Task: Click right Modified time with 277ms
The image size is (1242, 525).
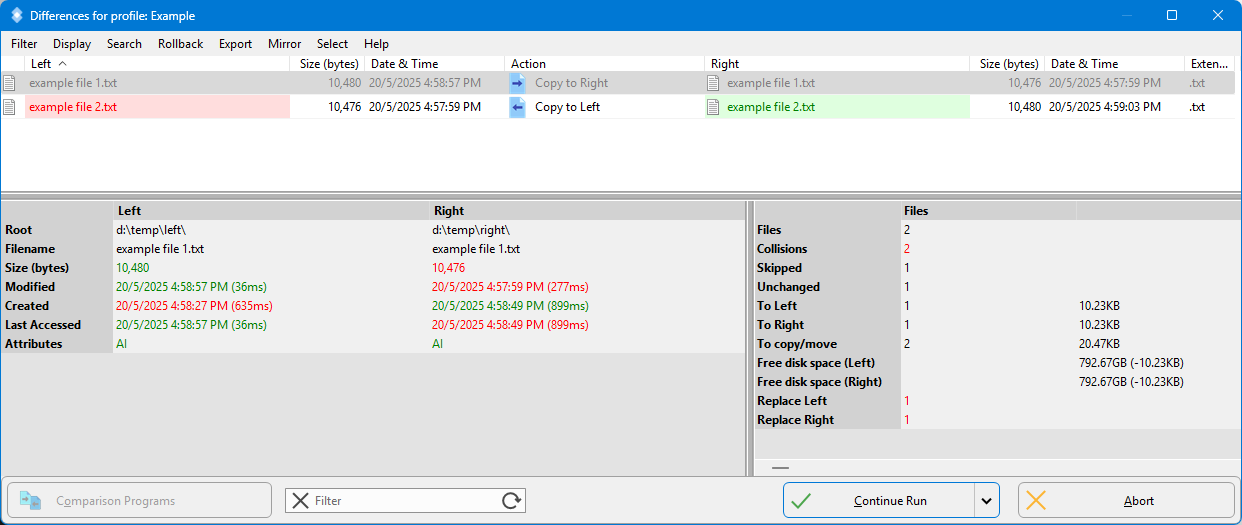Action: pos(509,287)
